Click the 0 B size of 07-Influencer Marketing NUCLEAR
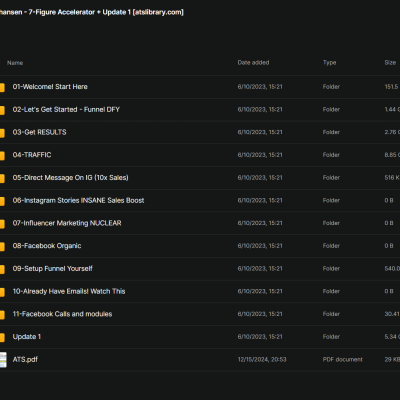The width and height of the screenshot is (400, 400). click(x=389, y=223)
